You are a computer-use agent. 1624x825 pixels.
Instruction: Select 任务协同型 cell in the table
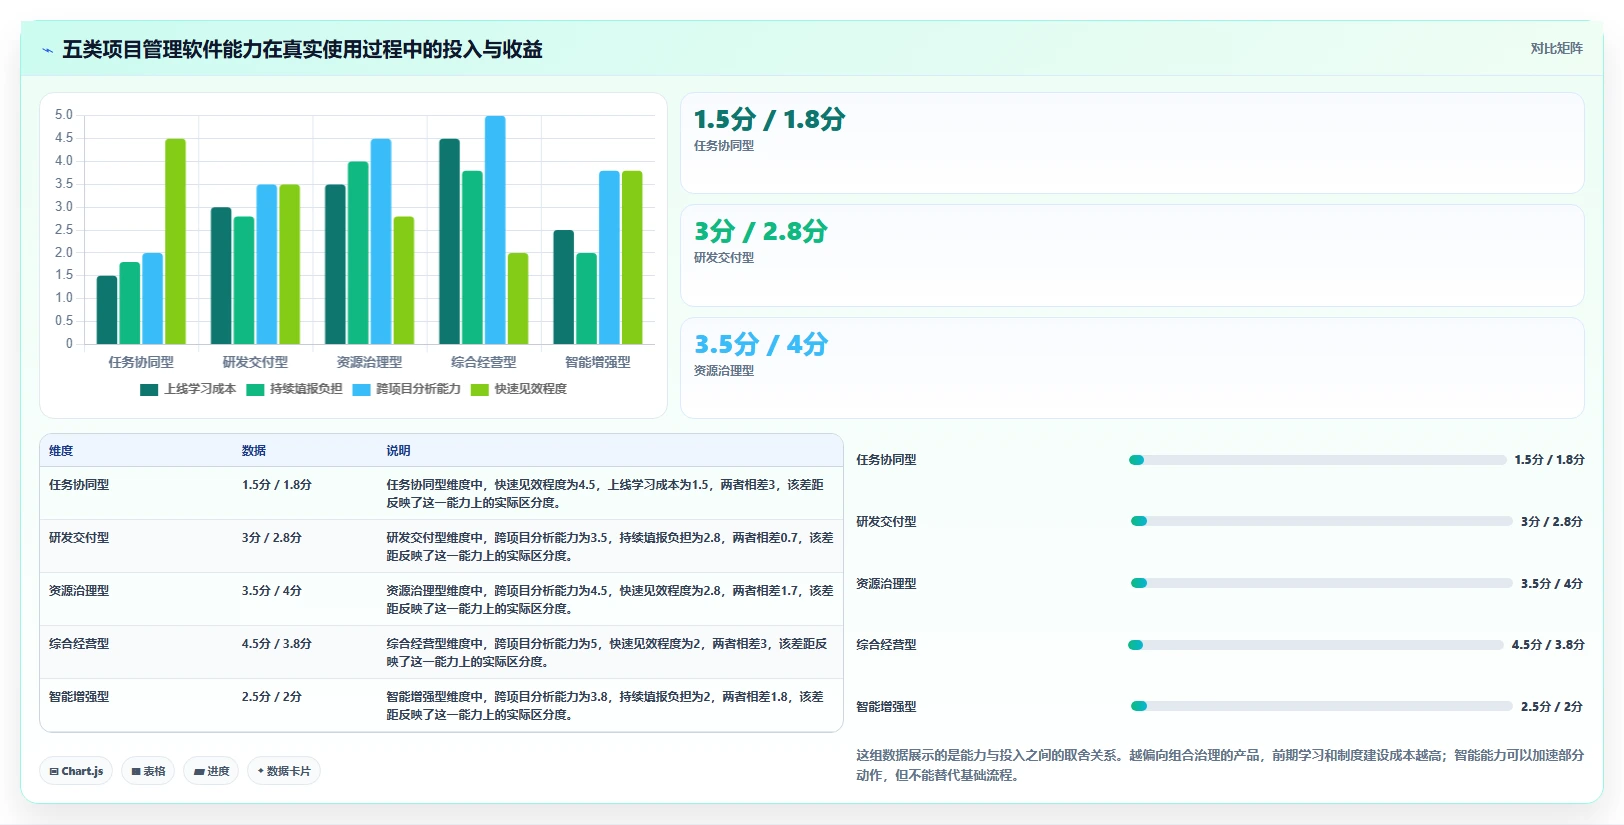79,485
